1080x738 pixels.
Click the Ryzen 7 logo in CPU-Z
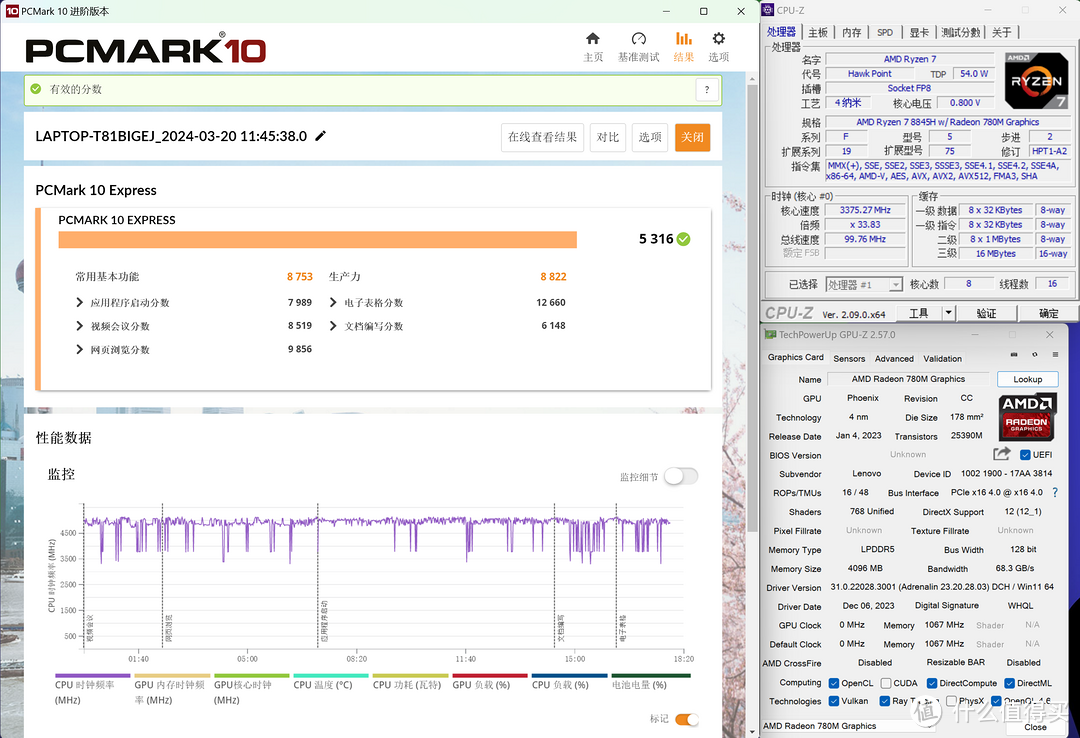1036,81
